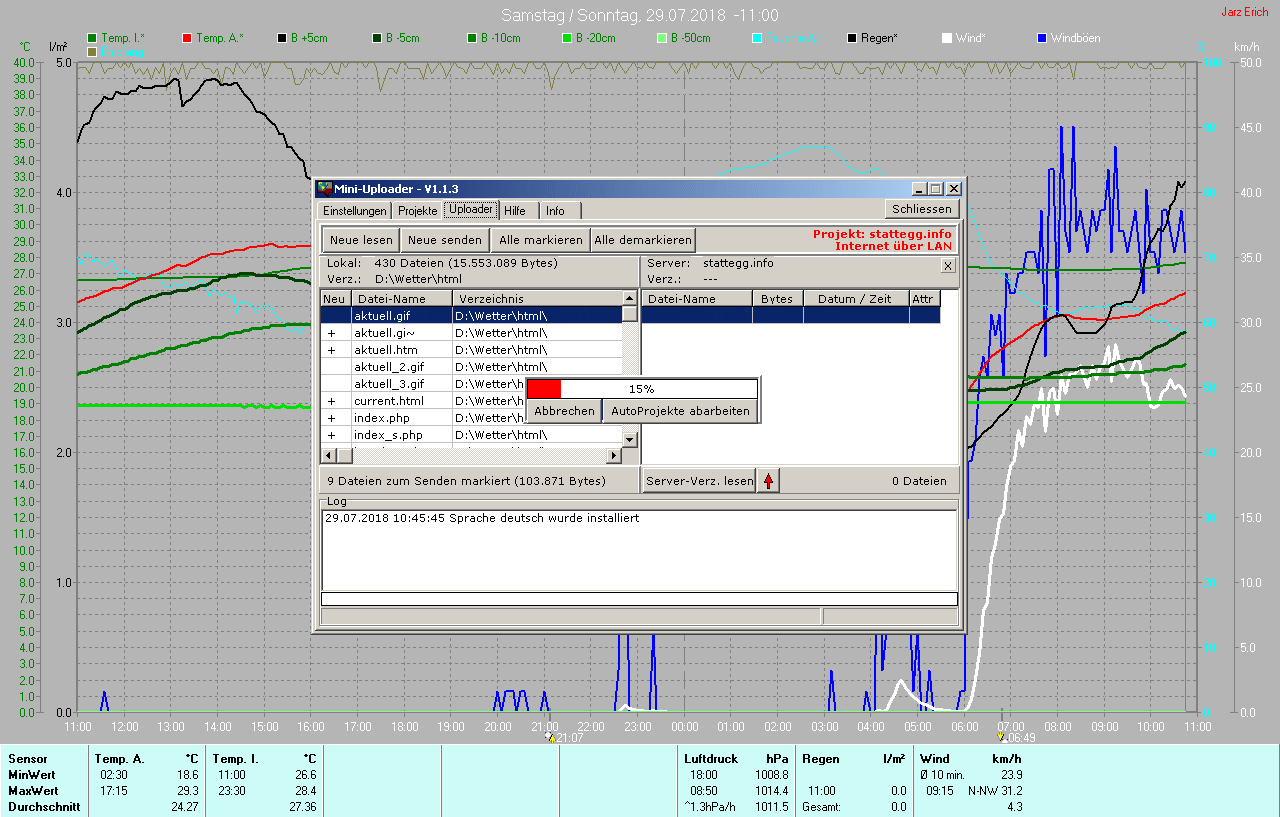Click the Alle markieren button

click(x=540, y=240)
